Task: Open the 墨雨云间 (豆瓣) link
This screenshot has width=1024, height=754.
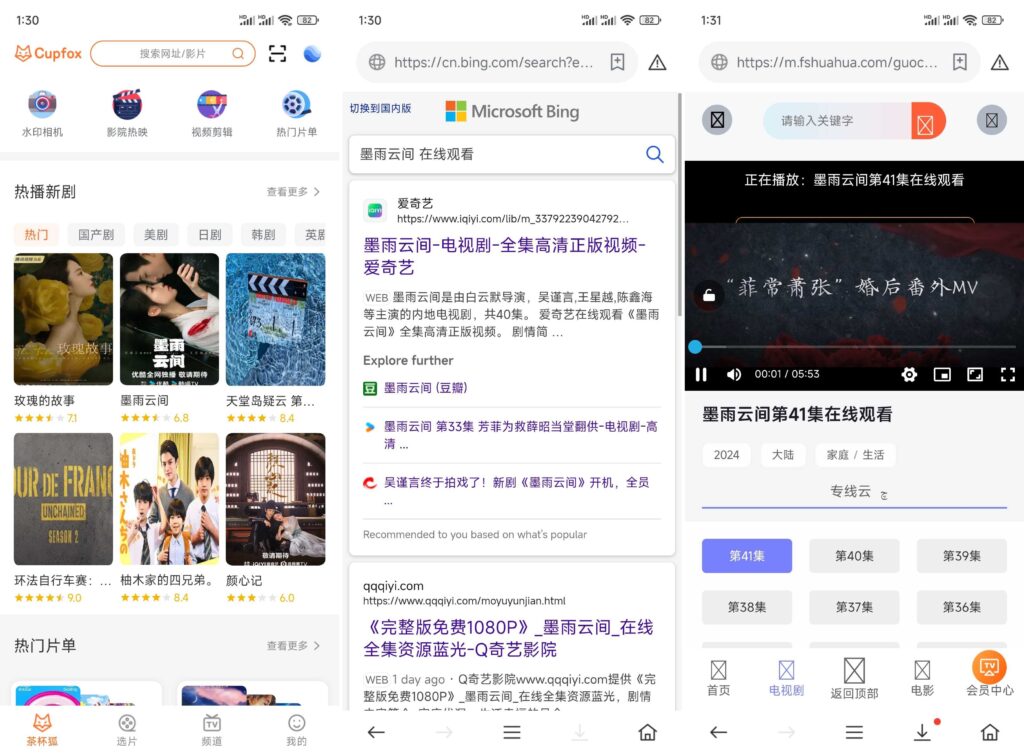Action: point(425,388)
